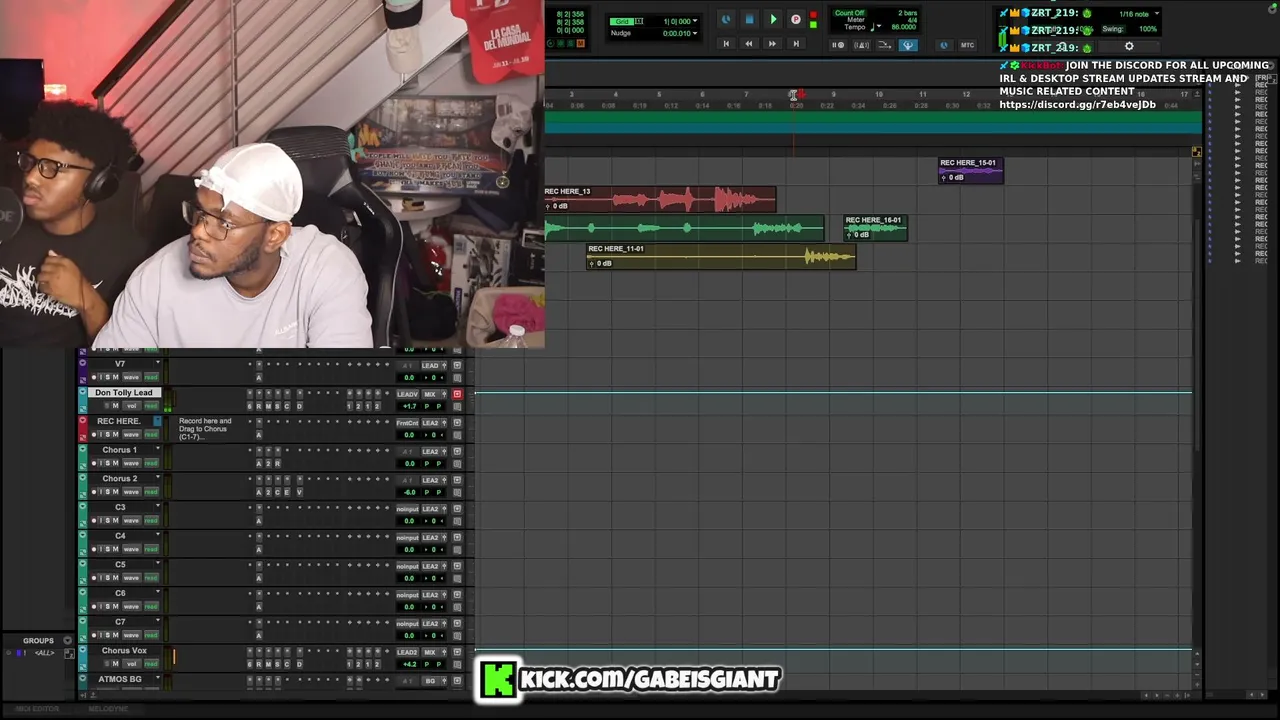Click the Swing percentage value
1280x720 pixels.
pyautogui.click(x=1148, y=29)
